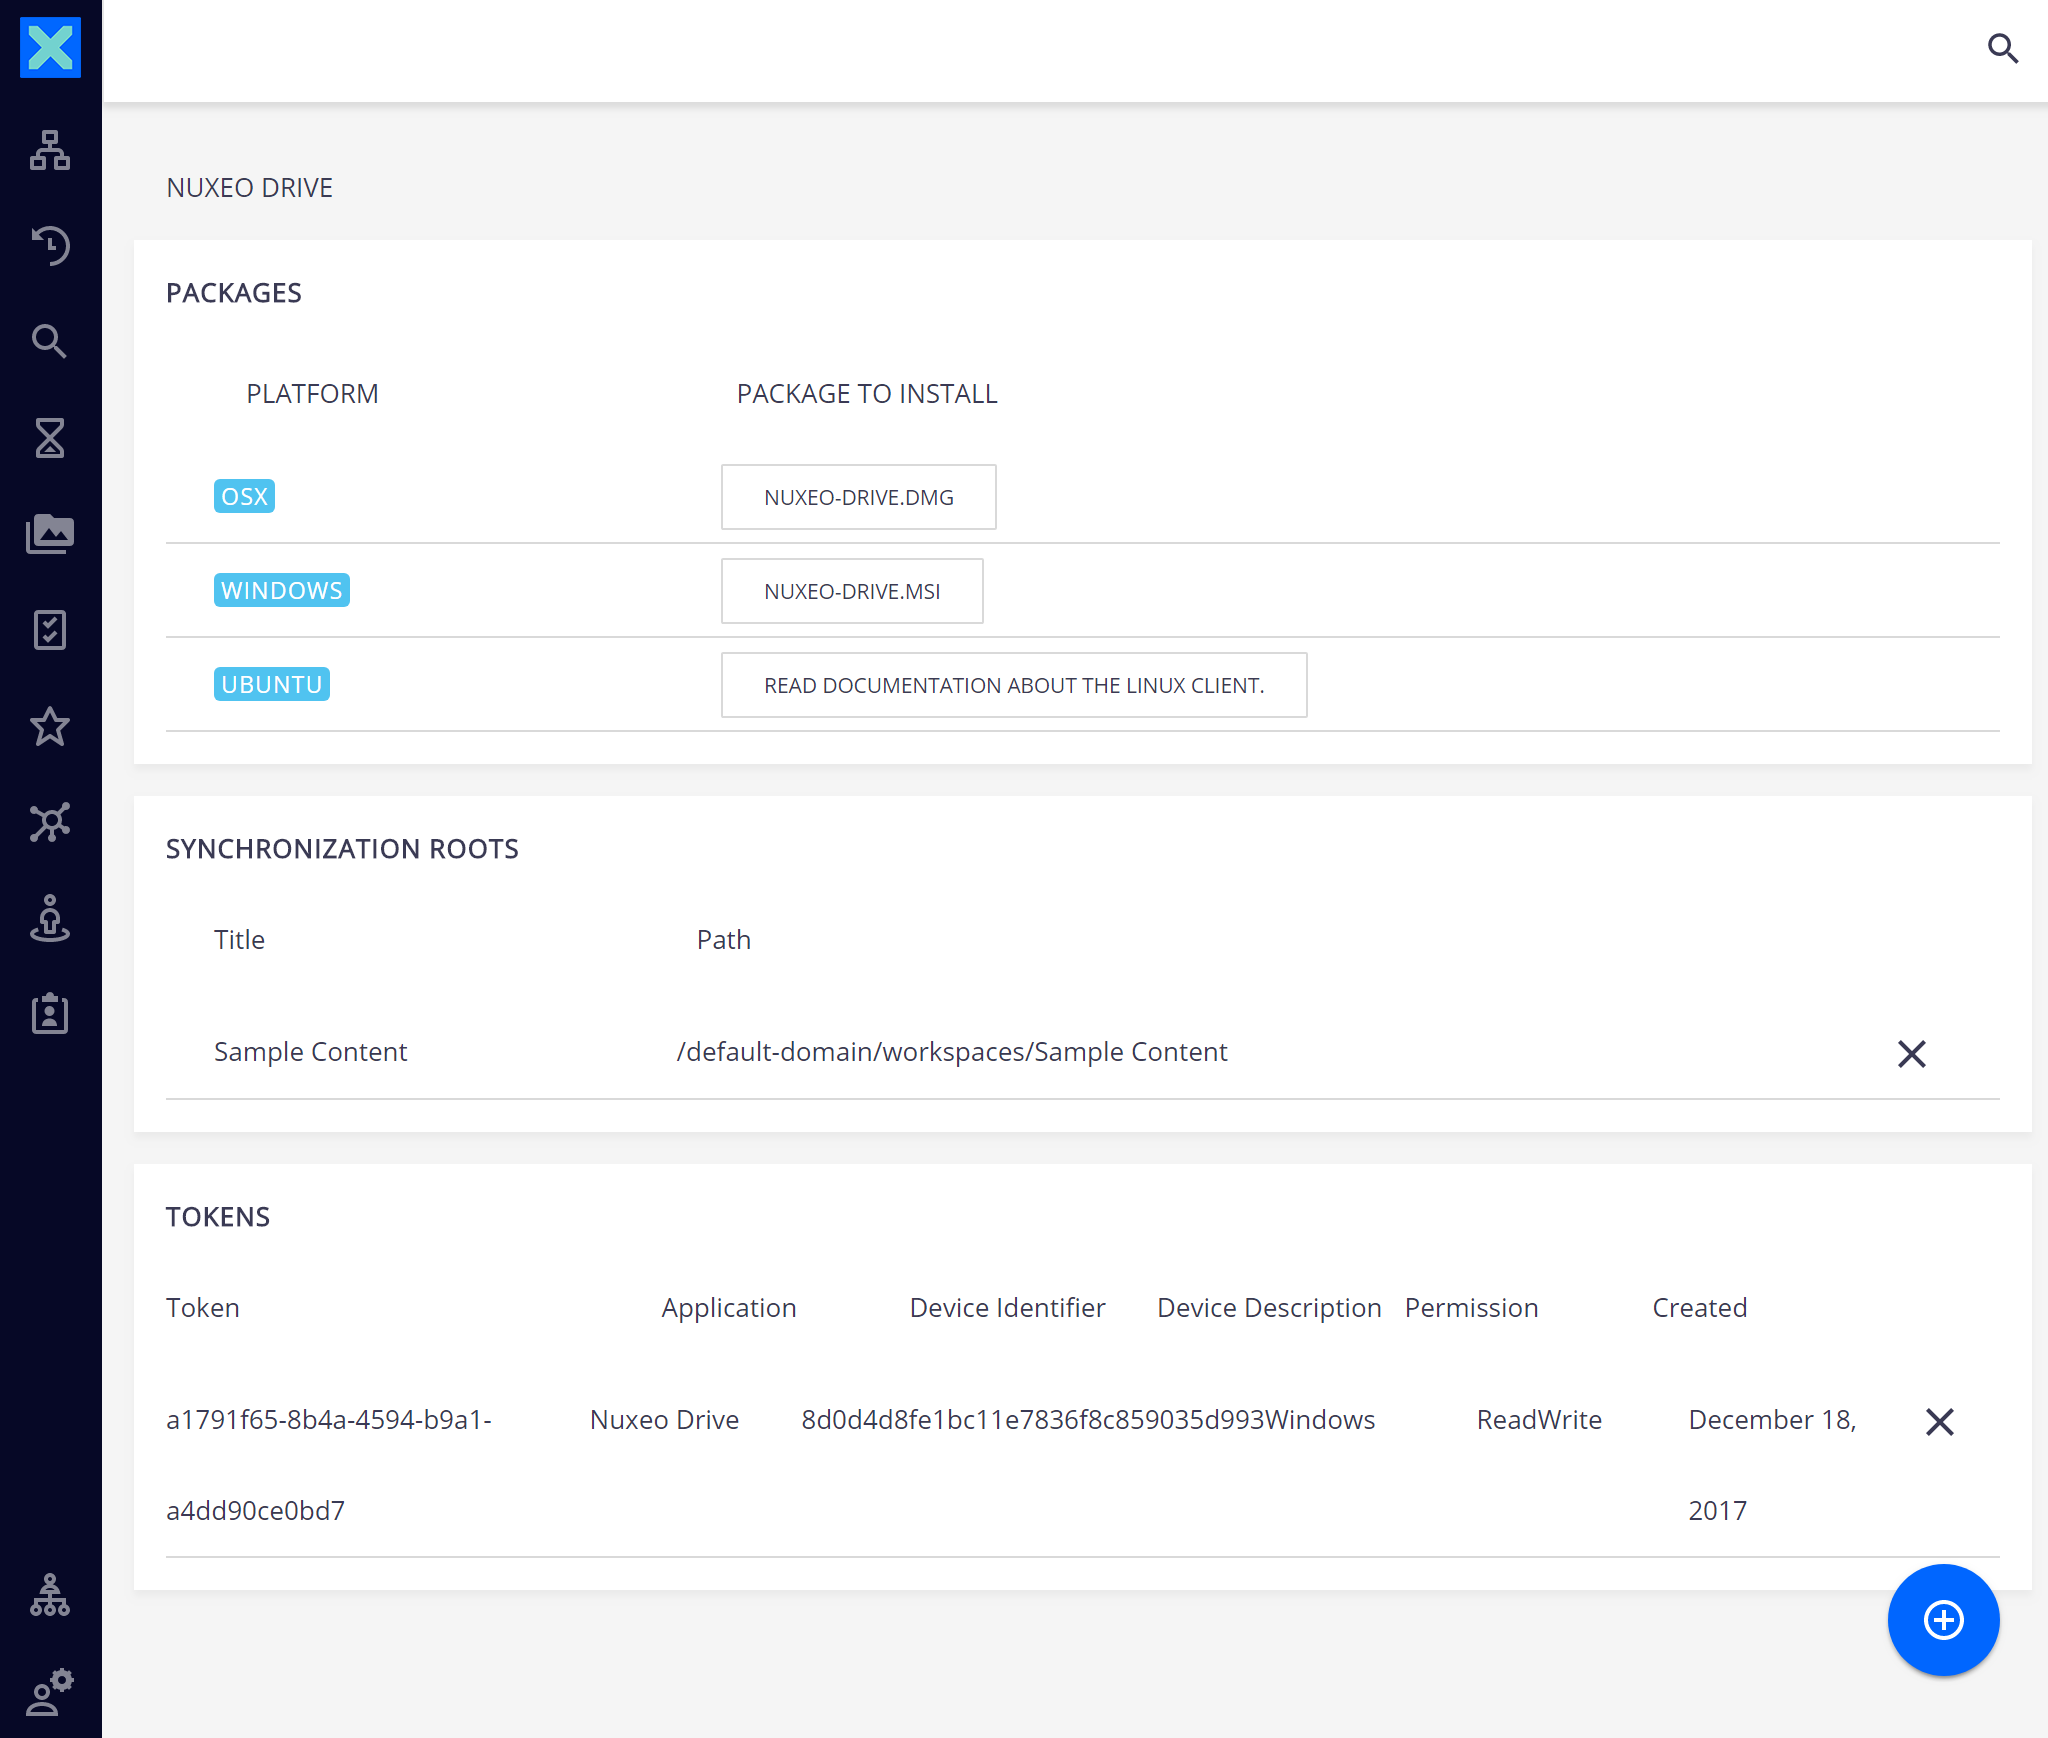
Task: Click the Path column header
Action: tap(724, 940)
